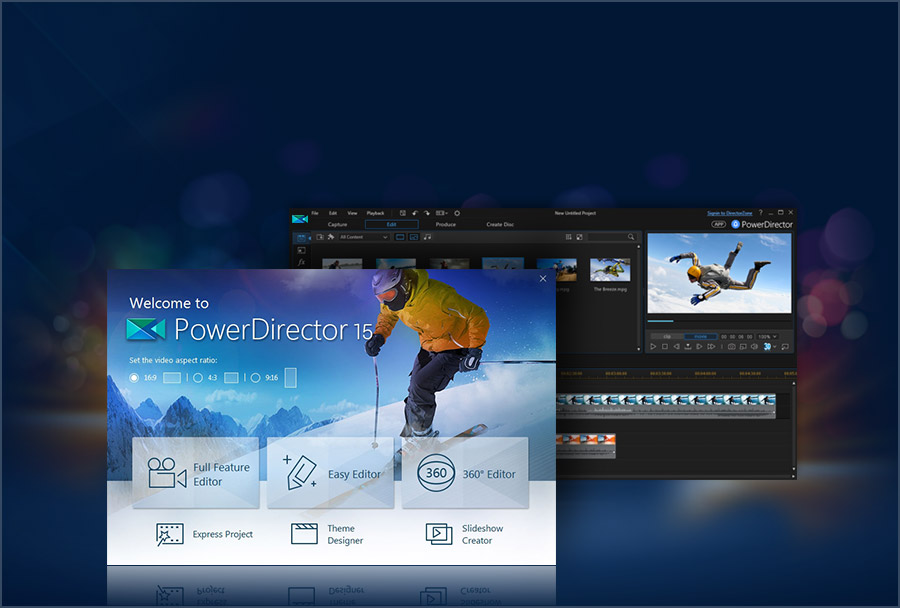The width and height of the screenshot is (900, 608).
Task: Open the Media Room sidebar icon
Action: 301,238
